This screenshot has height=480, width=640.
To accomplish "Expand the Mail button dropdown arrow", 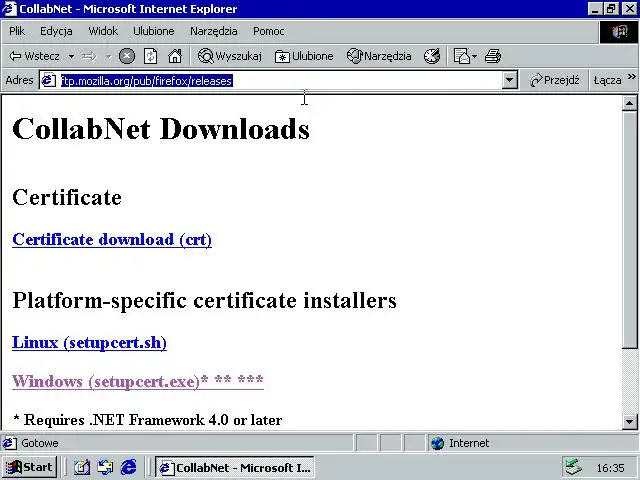I will [x=474, y=56].
